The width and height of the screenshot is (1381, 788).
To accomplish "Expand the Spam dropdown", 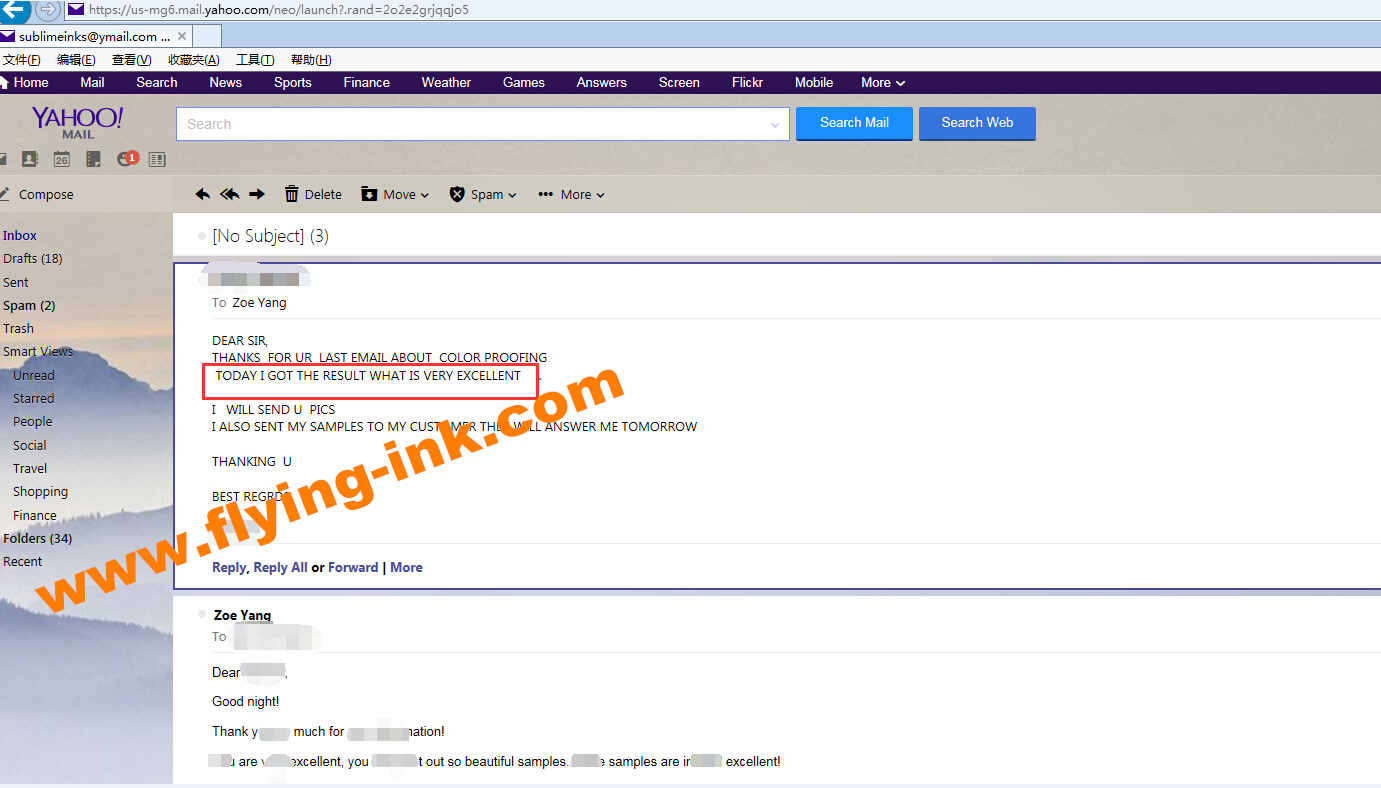I will coord(483,195).
